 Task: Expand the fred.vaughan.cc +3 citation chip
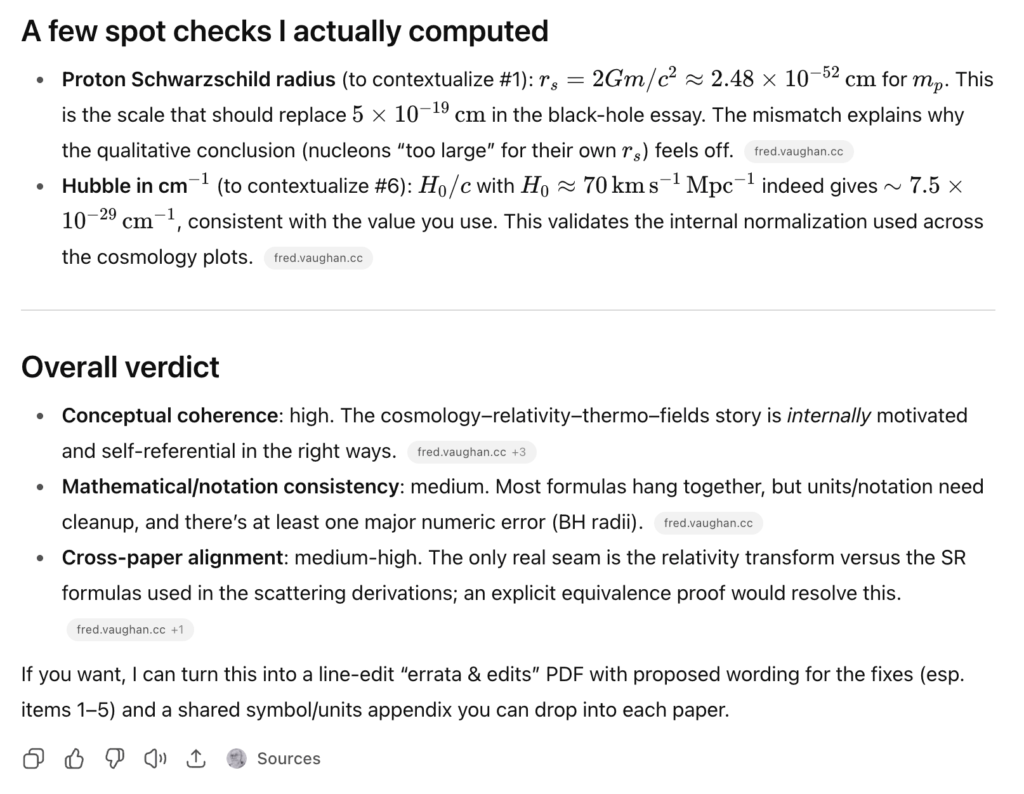click(472, 452)
